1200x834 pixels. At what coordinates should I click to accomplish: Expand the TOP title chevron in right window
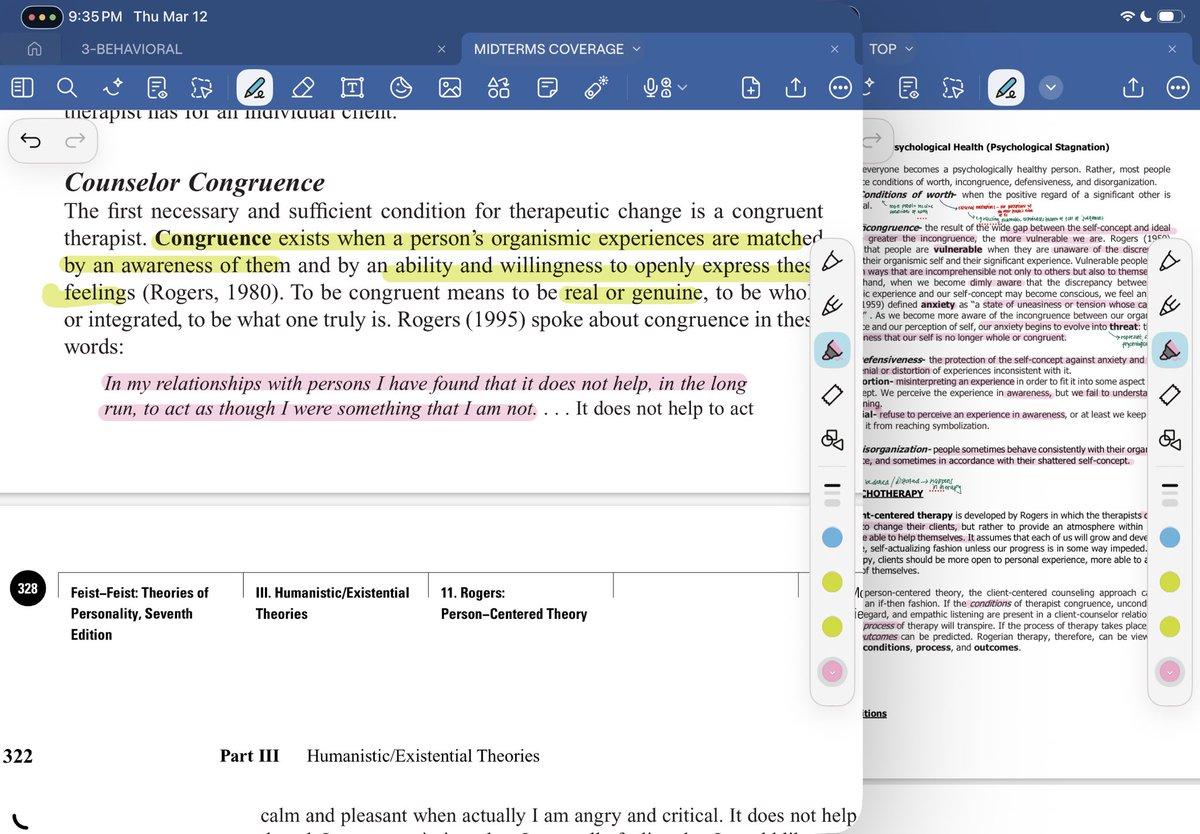point(909,49)
